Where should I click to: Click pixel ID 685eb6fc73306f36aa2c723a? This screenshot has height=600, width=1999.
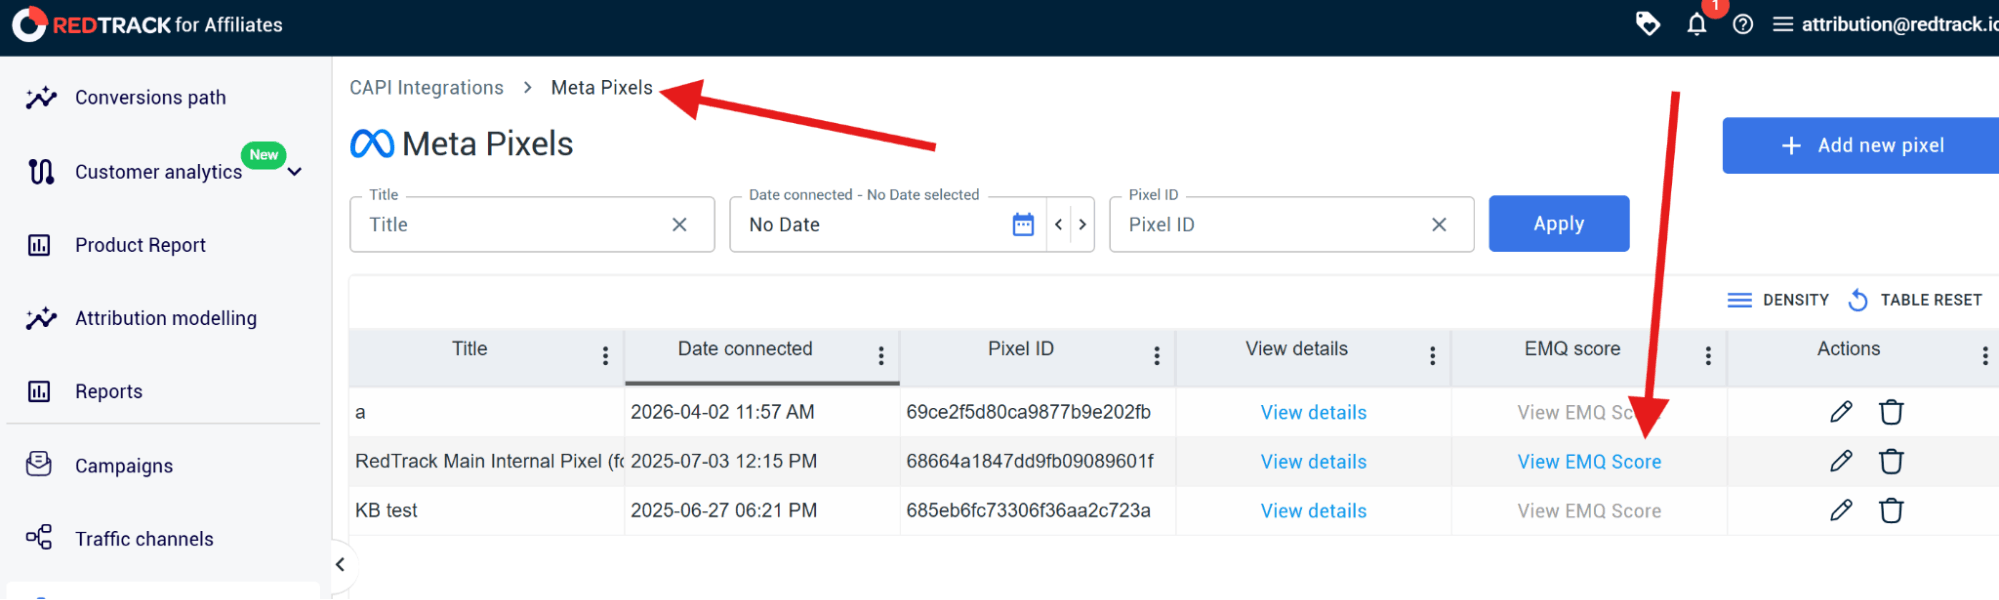click(1028, 510)
